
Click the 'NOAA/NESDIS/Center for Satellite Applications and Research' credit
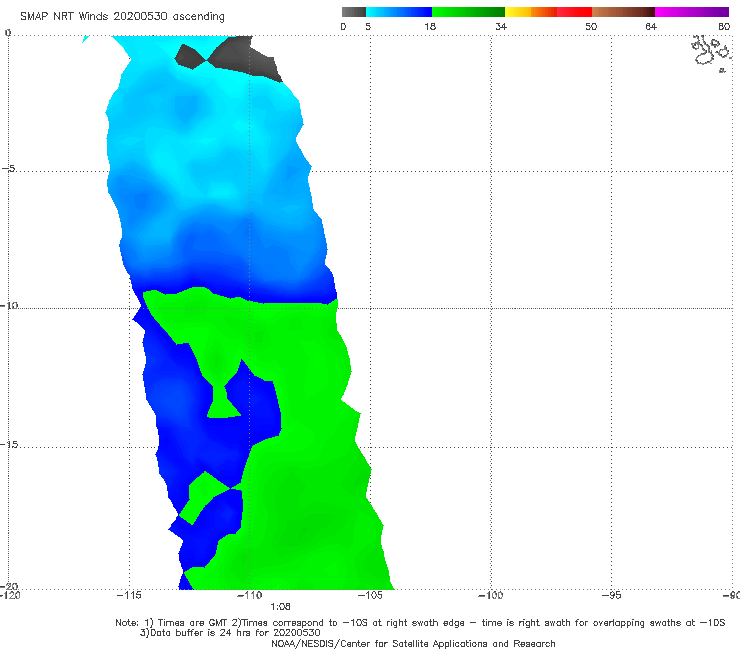(x=413, y=644)
